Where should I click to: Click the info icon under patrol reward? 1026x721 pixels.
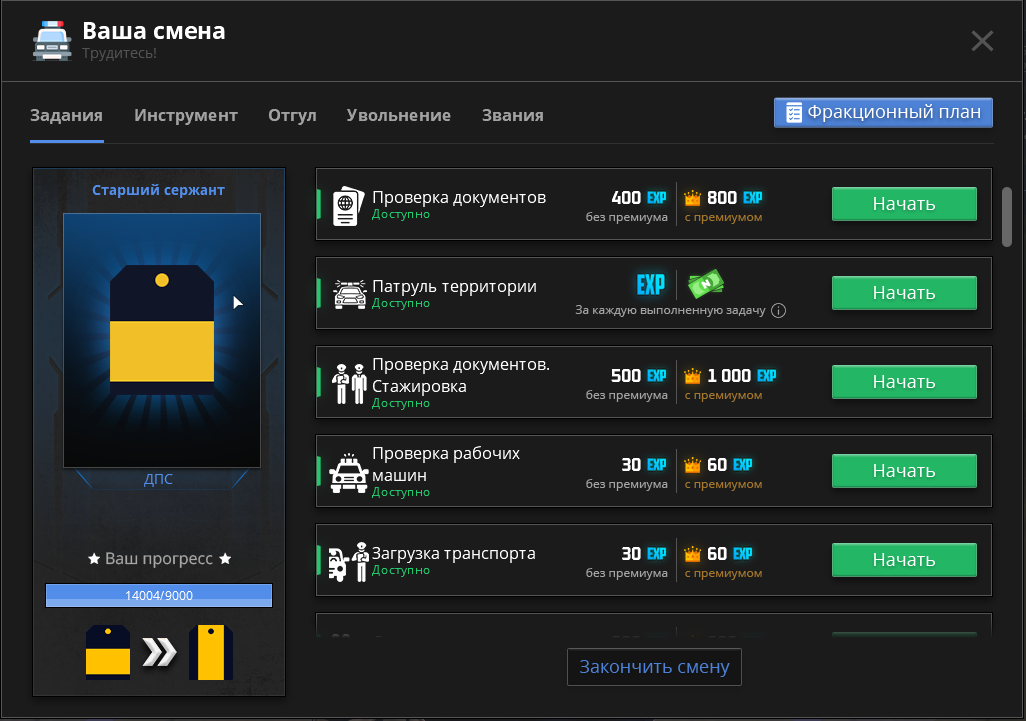pyautogui.click(x=779, y=310)
